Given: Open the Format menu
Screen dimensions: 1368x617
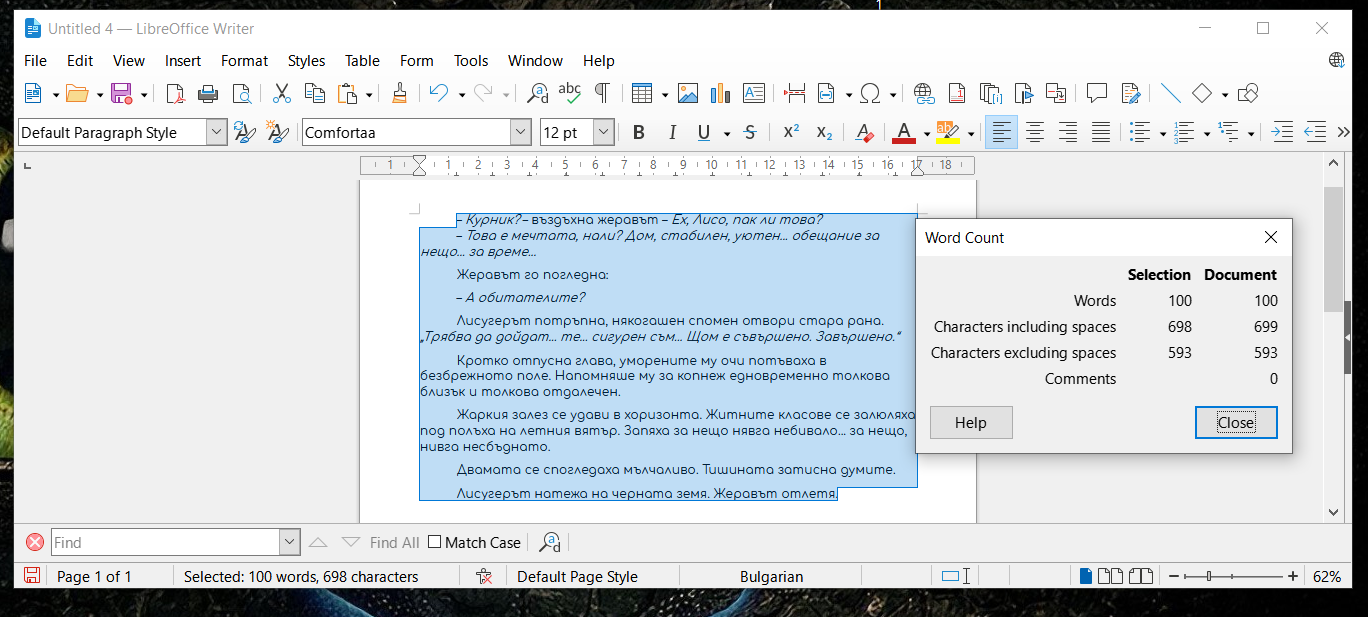Looking at the screenshot, I should [244, 61].
